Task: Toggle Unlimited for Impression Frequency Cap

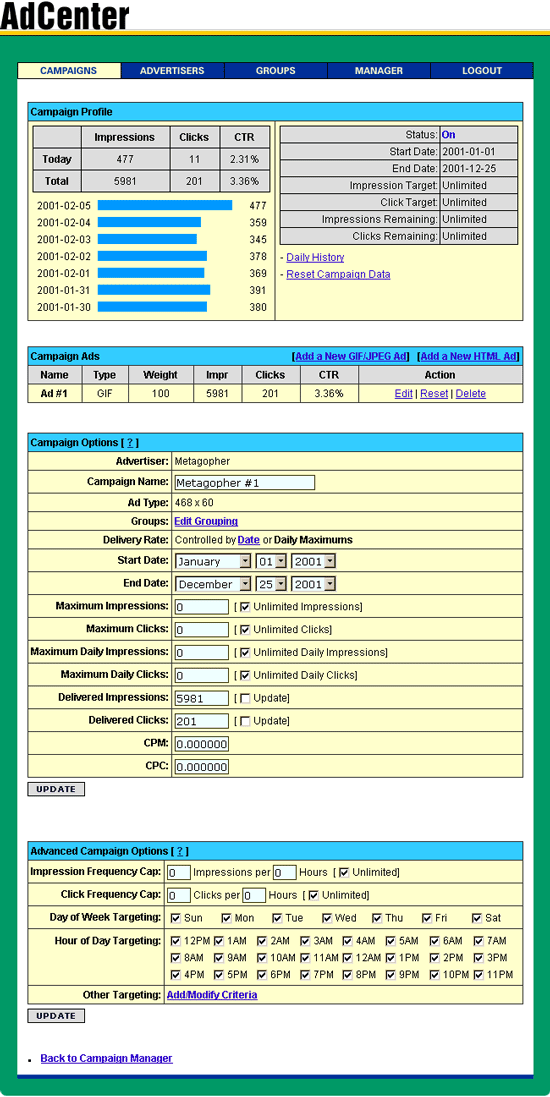Action: [x=344, y=872]
